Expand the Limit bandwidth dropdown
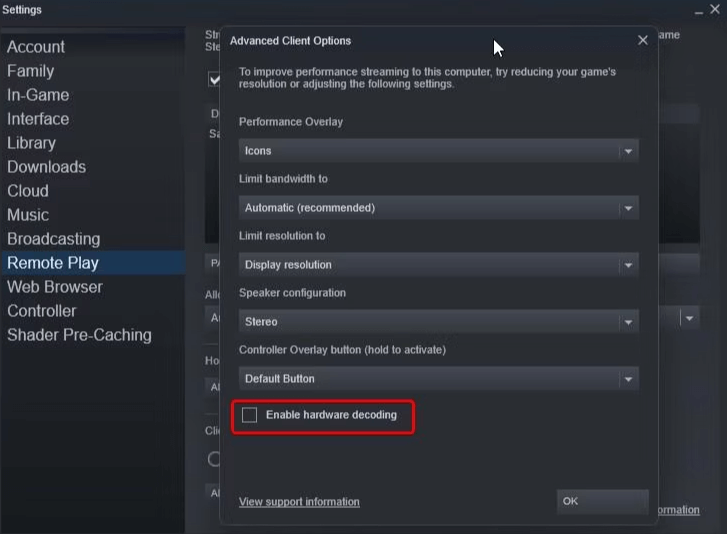 point(439,208)
